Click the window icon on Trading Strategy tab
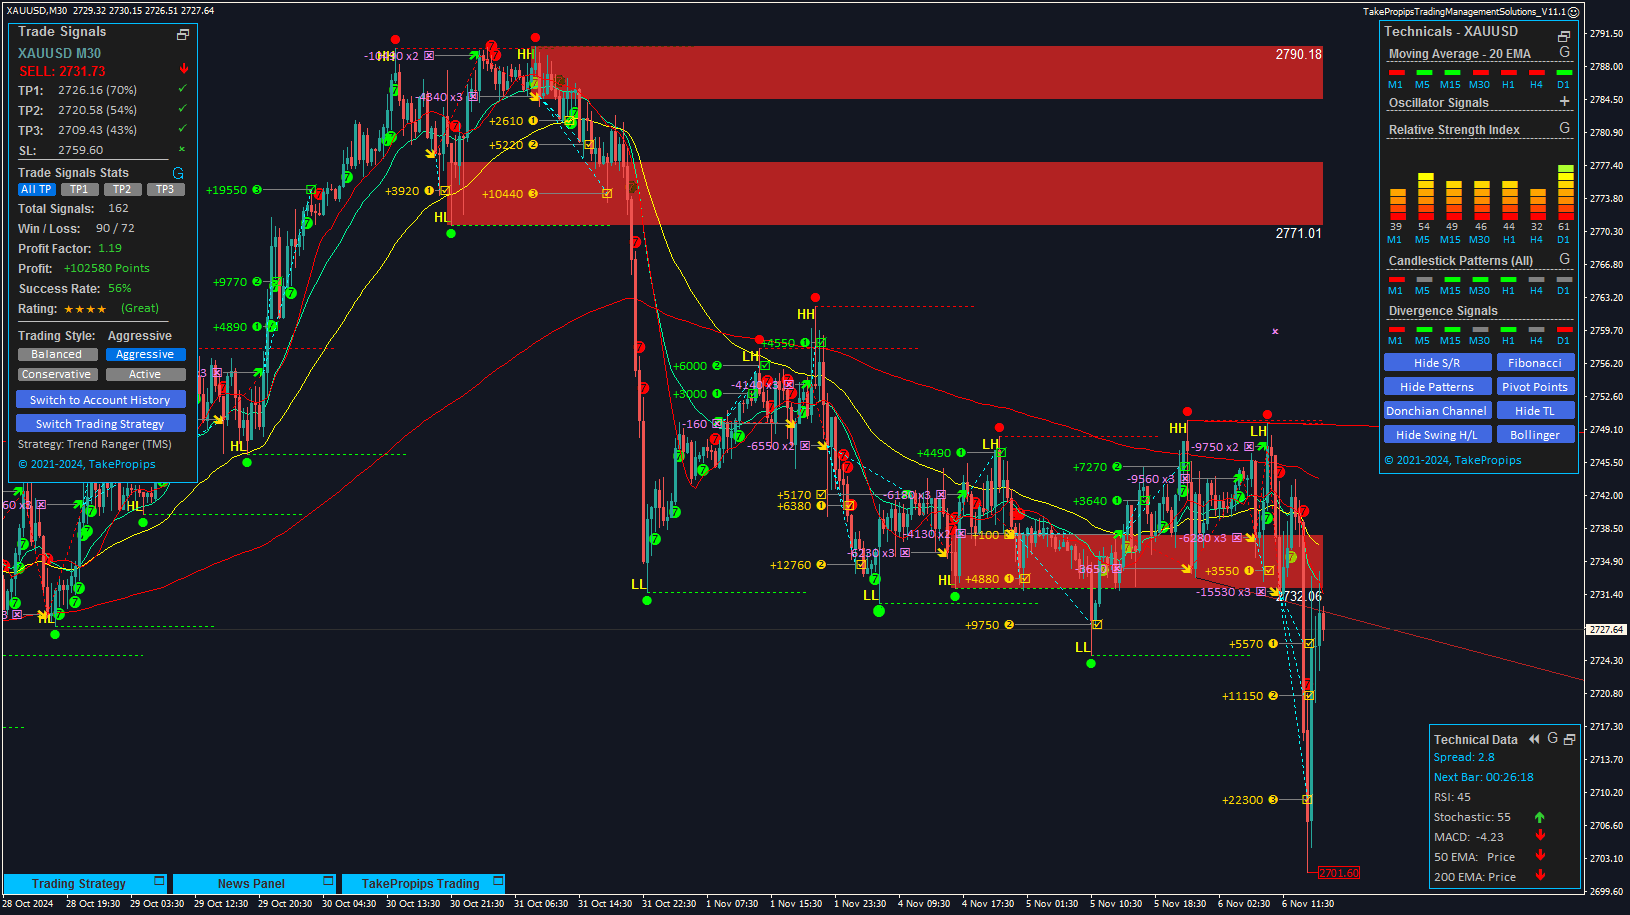This screenshot has width=1630, height=915. coord(159,881)
